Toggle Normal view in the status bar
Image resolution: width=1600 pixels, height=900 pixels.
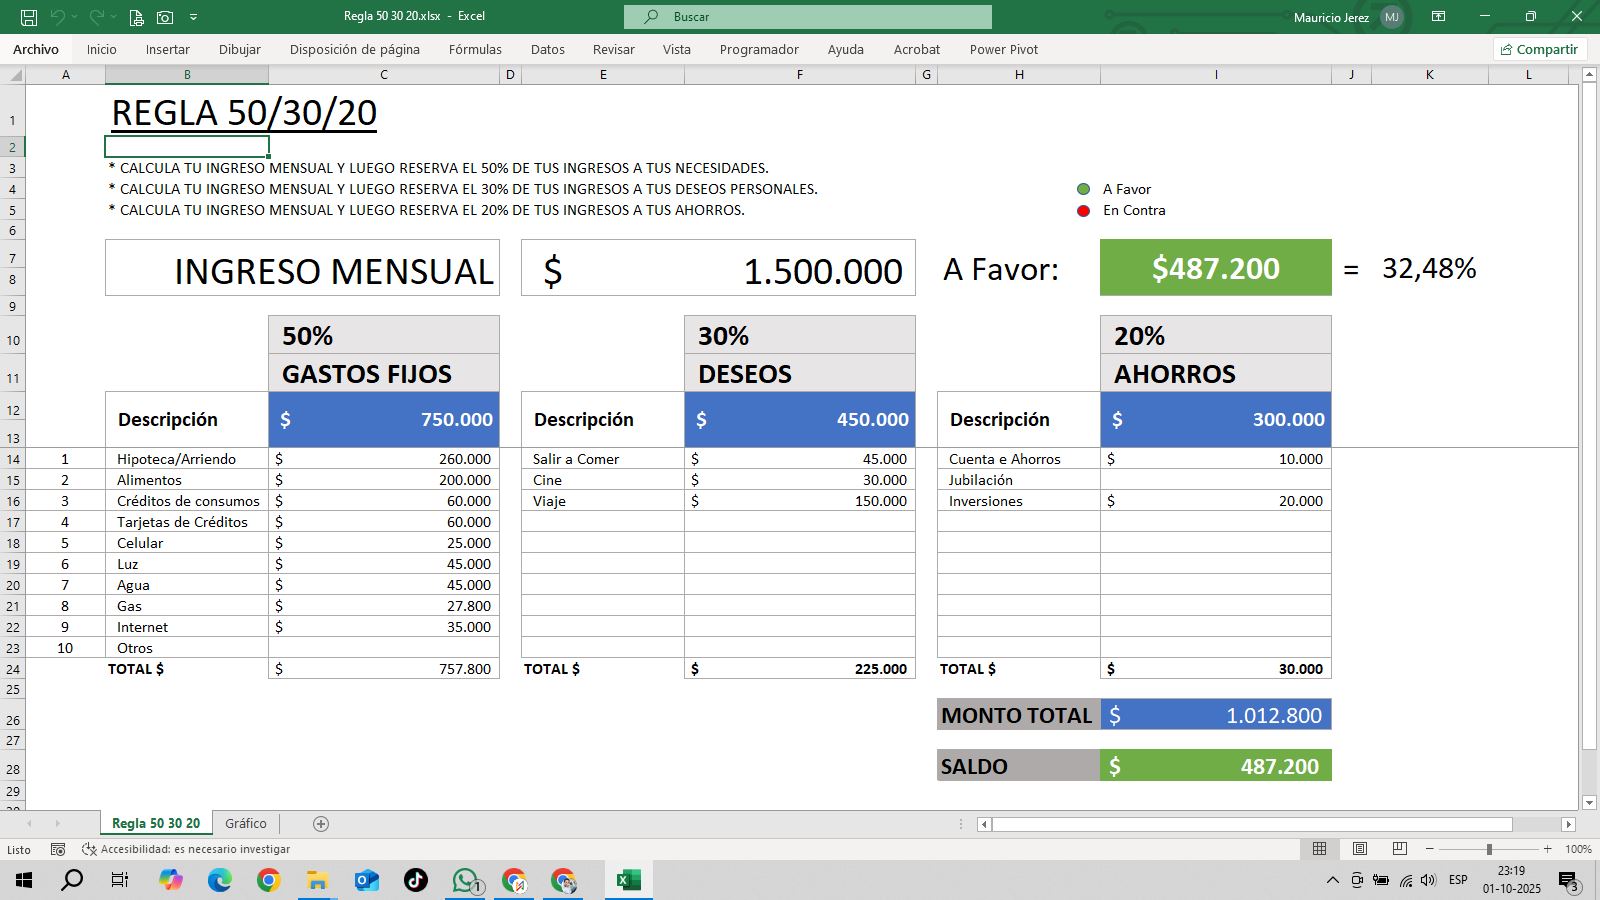click(1321, 849)
